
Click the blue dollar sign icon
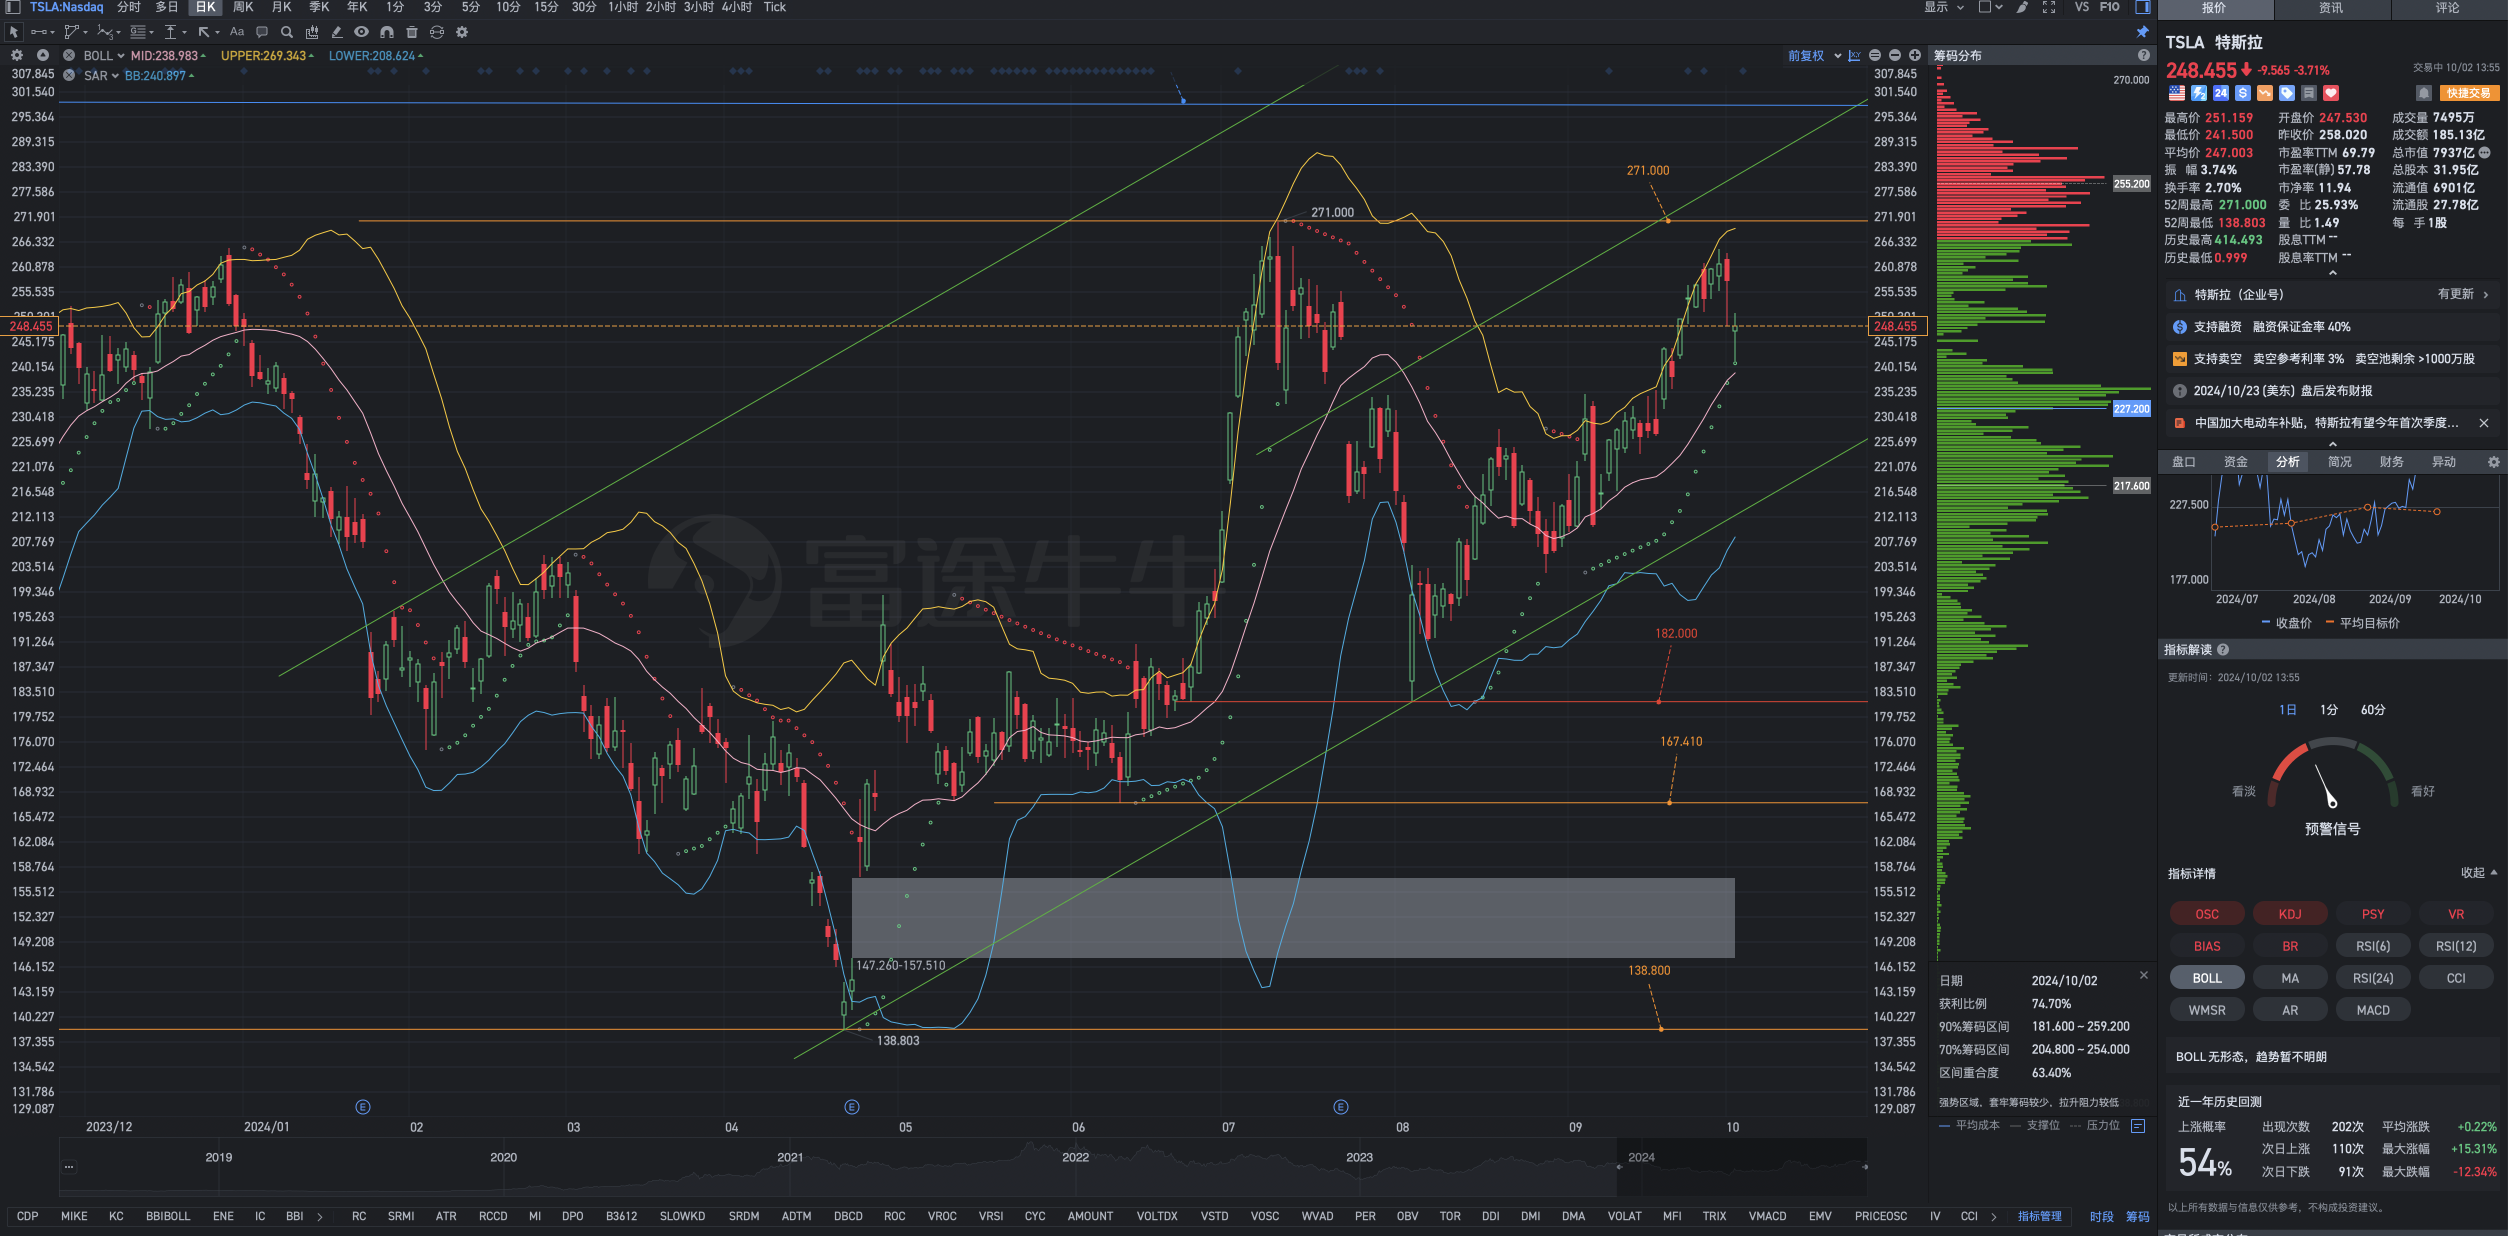[2243, 93]
